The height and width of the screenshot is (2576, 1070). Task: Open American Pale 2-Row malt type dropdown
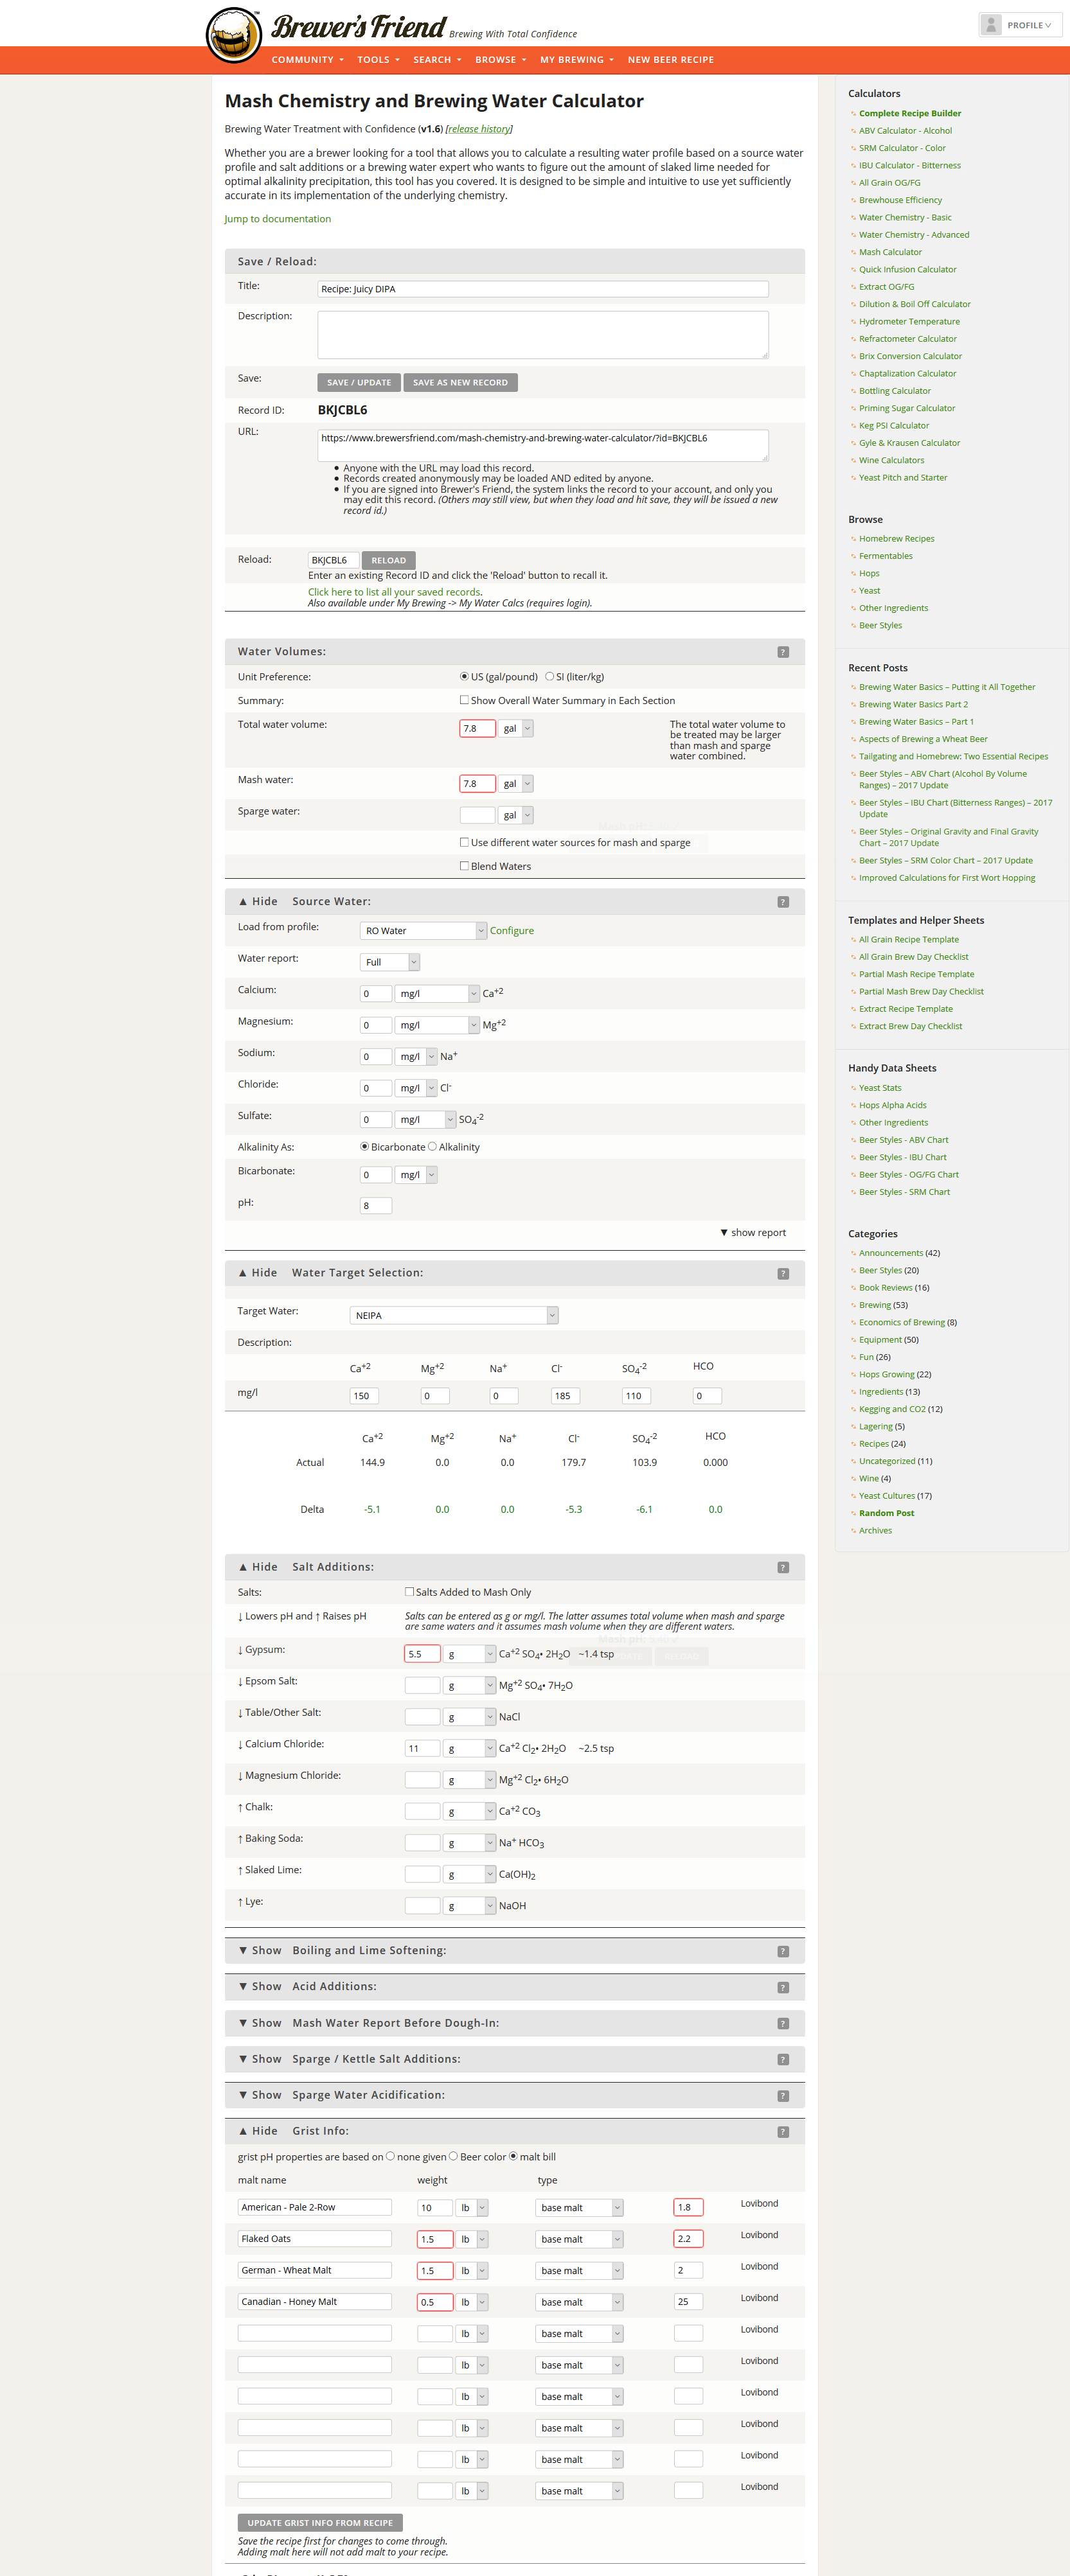coord(580,2207)
